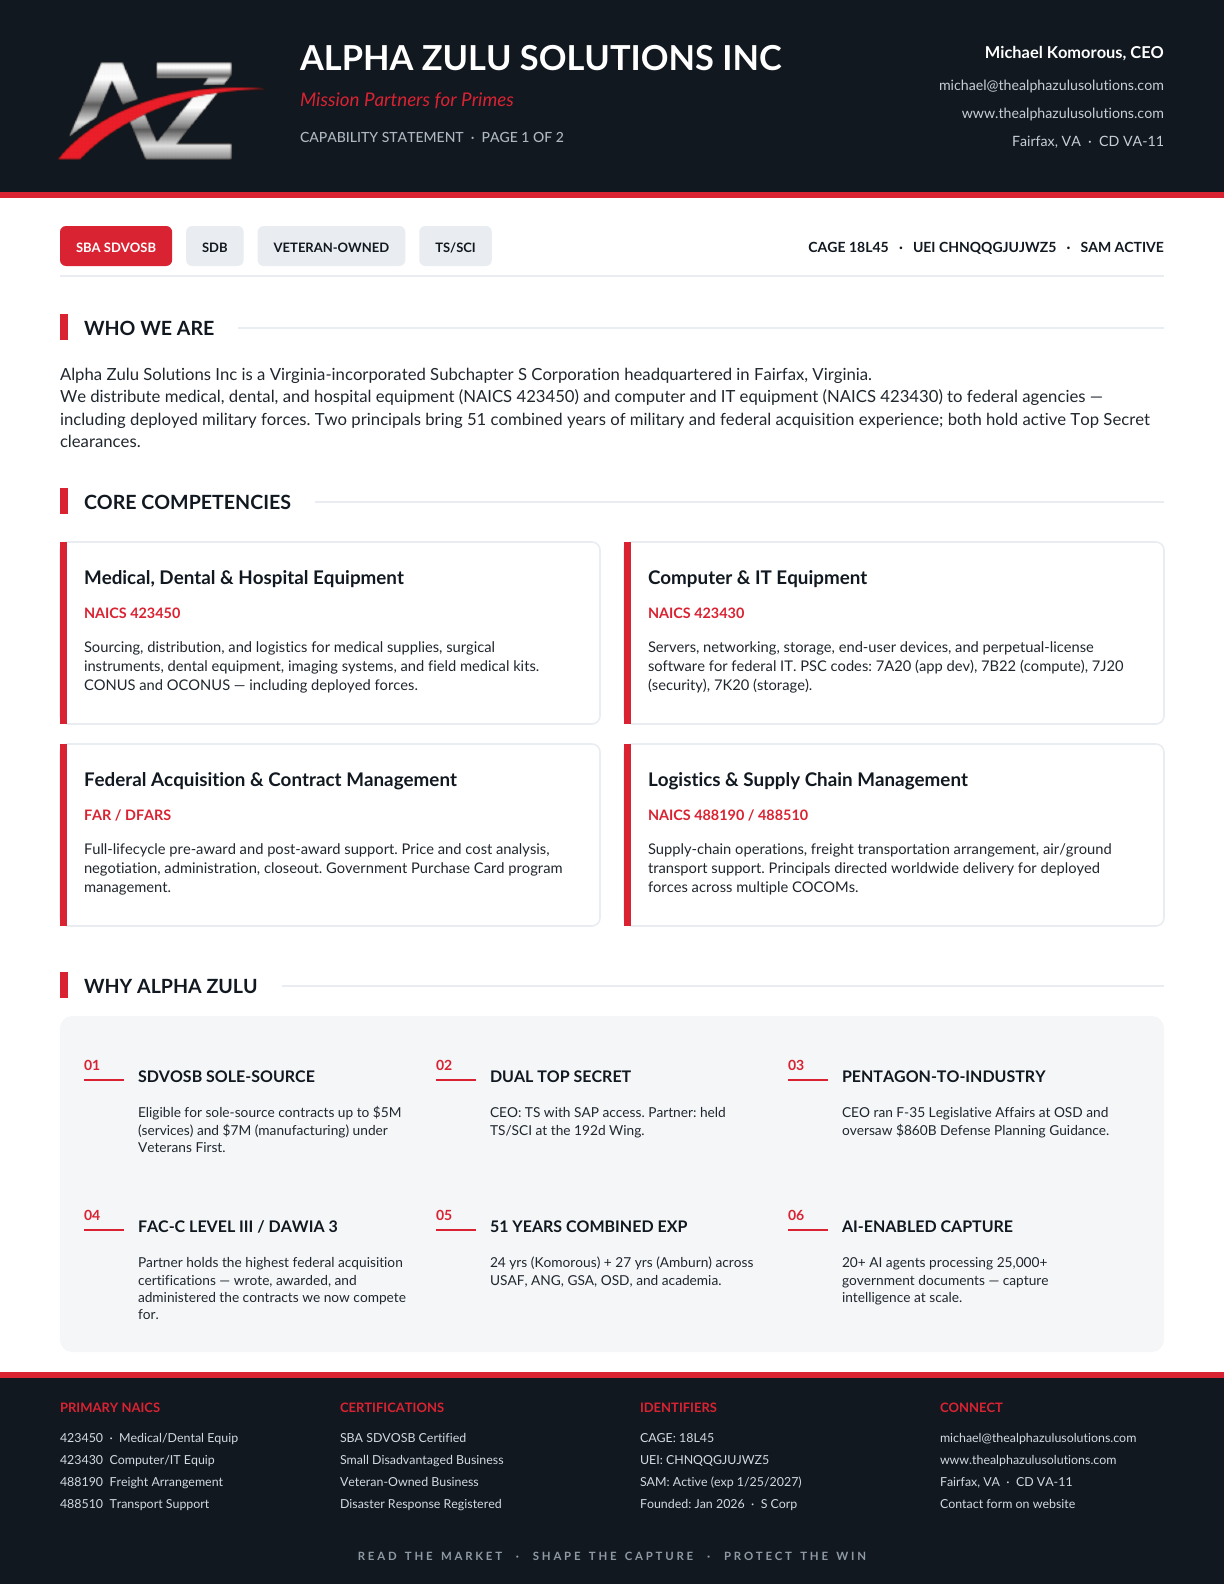Click the DUAL TOP SECRET item heading
Screen dimensions: 1224x1584
point(560,1076)
